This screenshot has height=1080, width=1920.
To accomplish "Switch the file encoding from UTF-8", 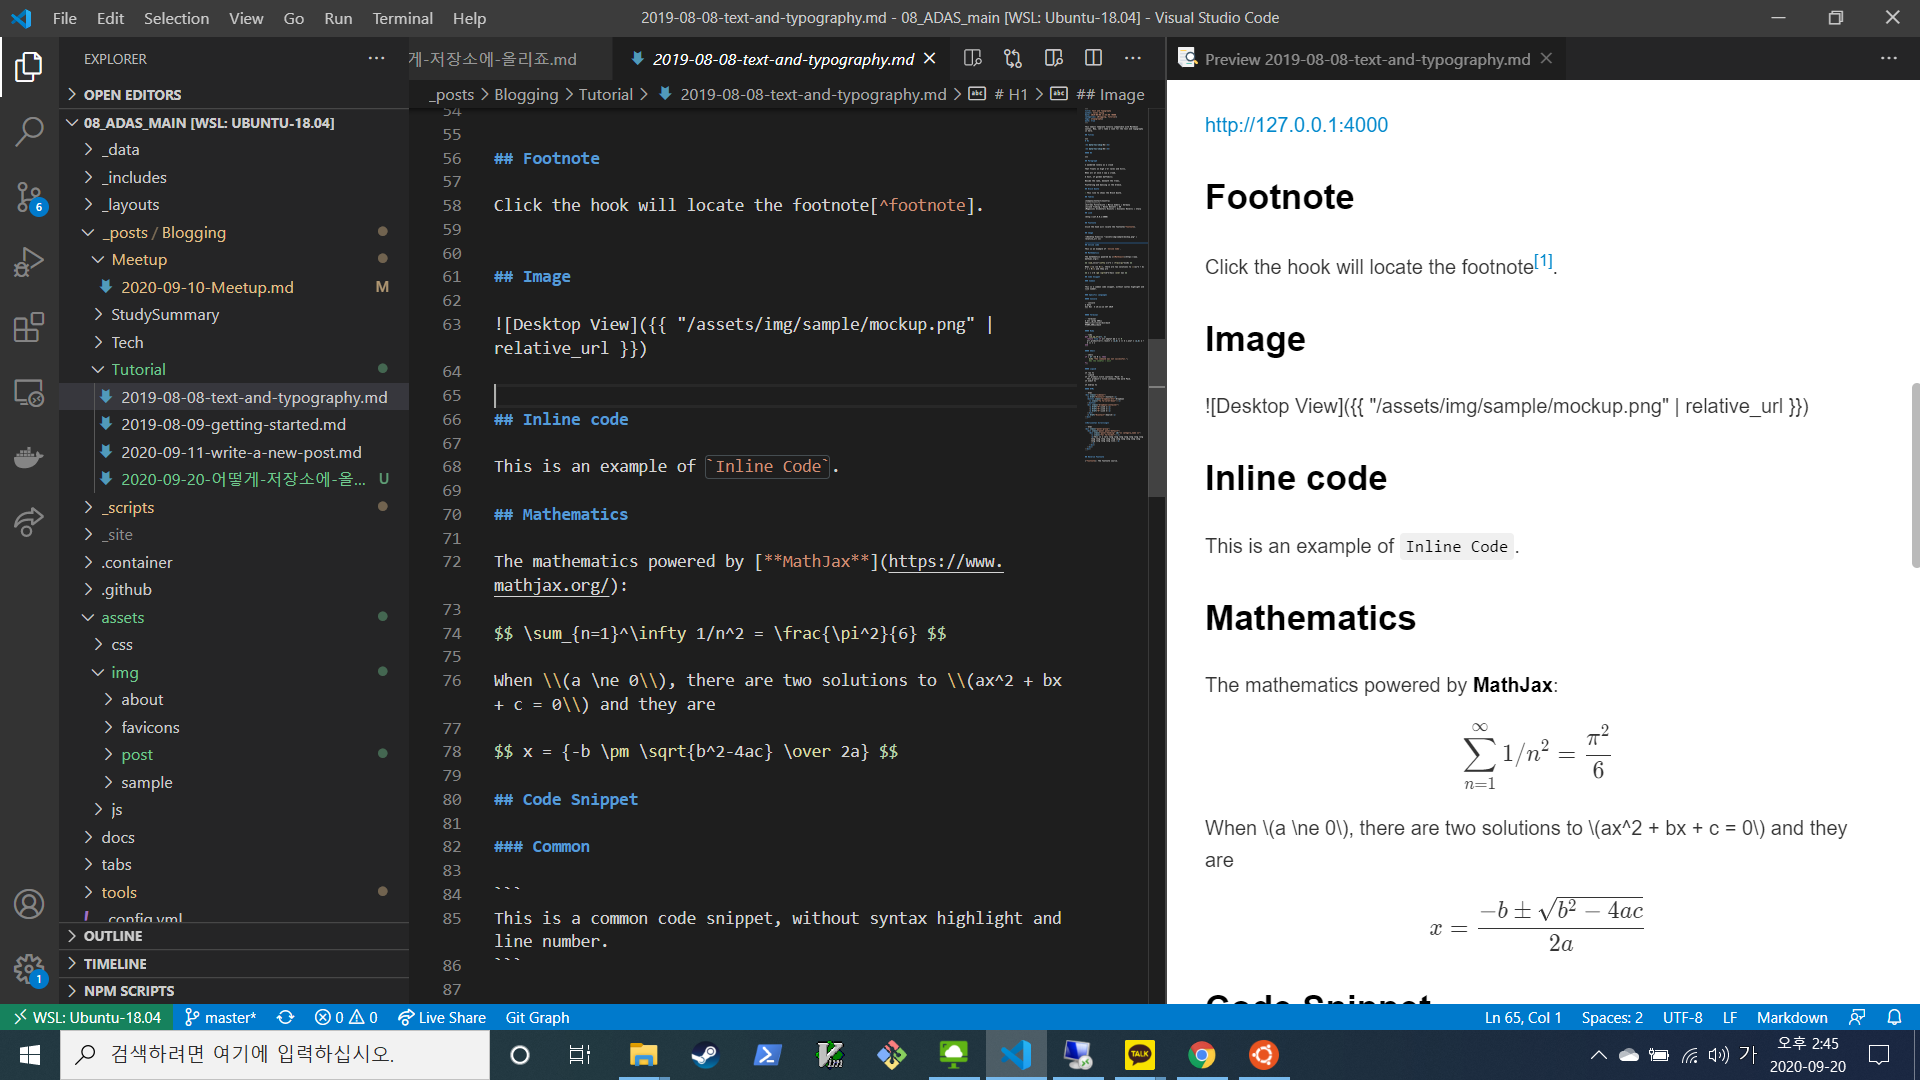I will click(1682, 1017).
